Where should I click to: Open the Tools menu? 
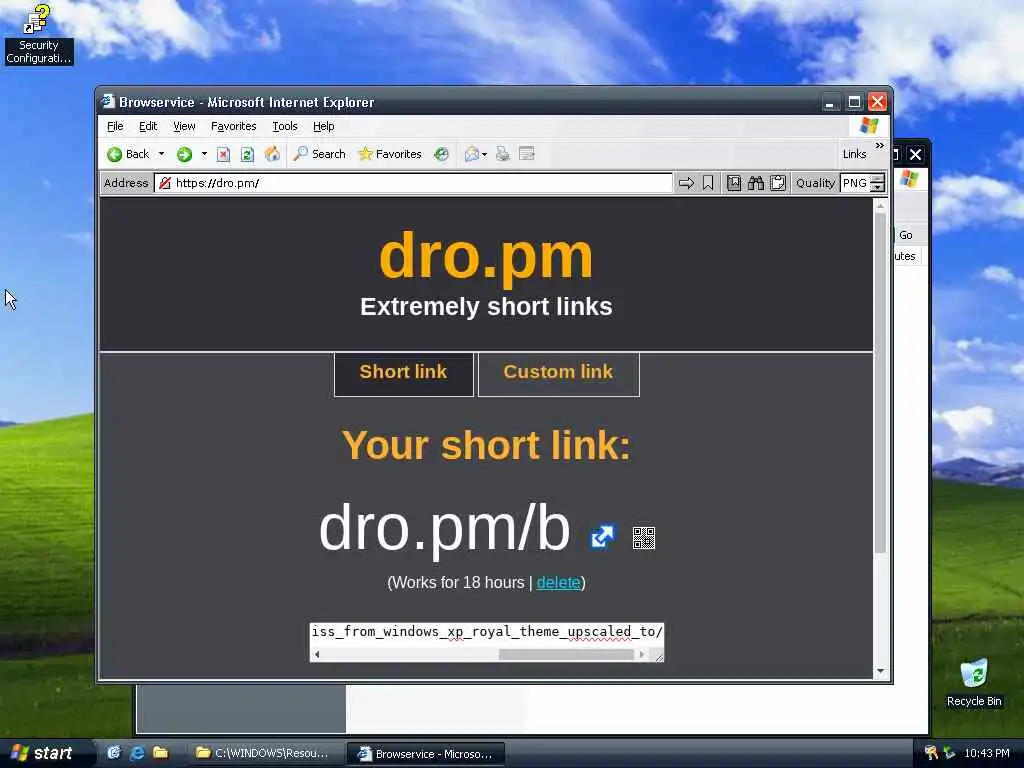[x=285, y=126]
